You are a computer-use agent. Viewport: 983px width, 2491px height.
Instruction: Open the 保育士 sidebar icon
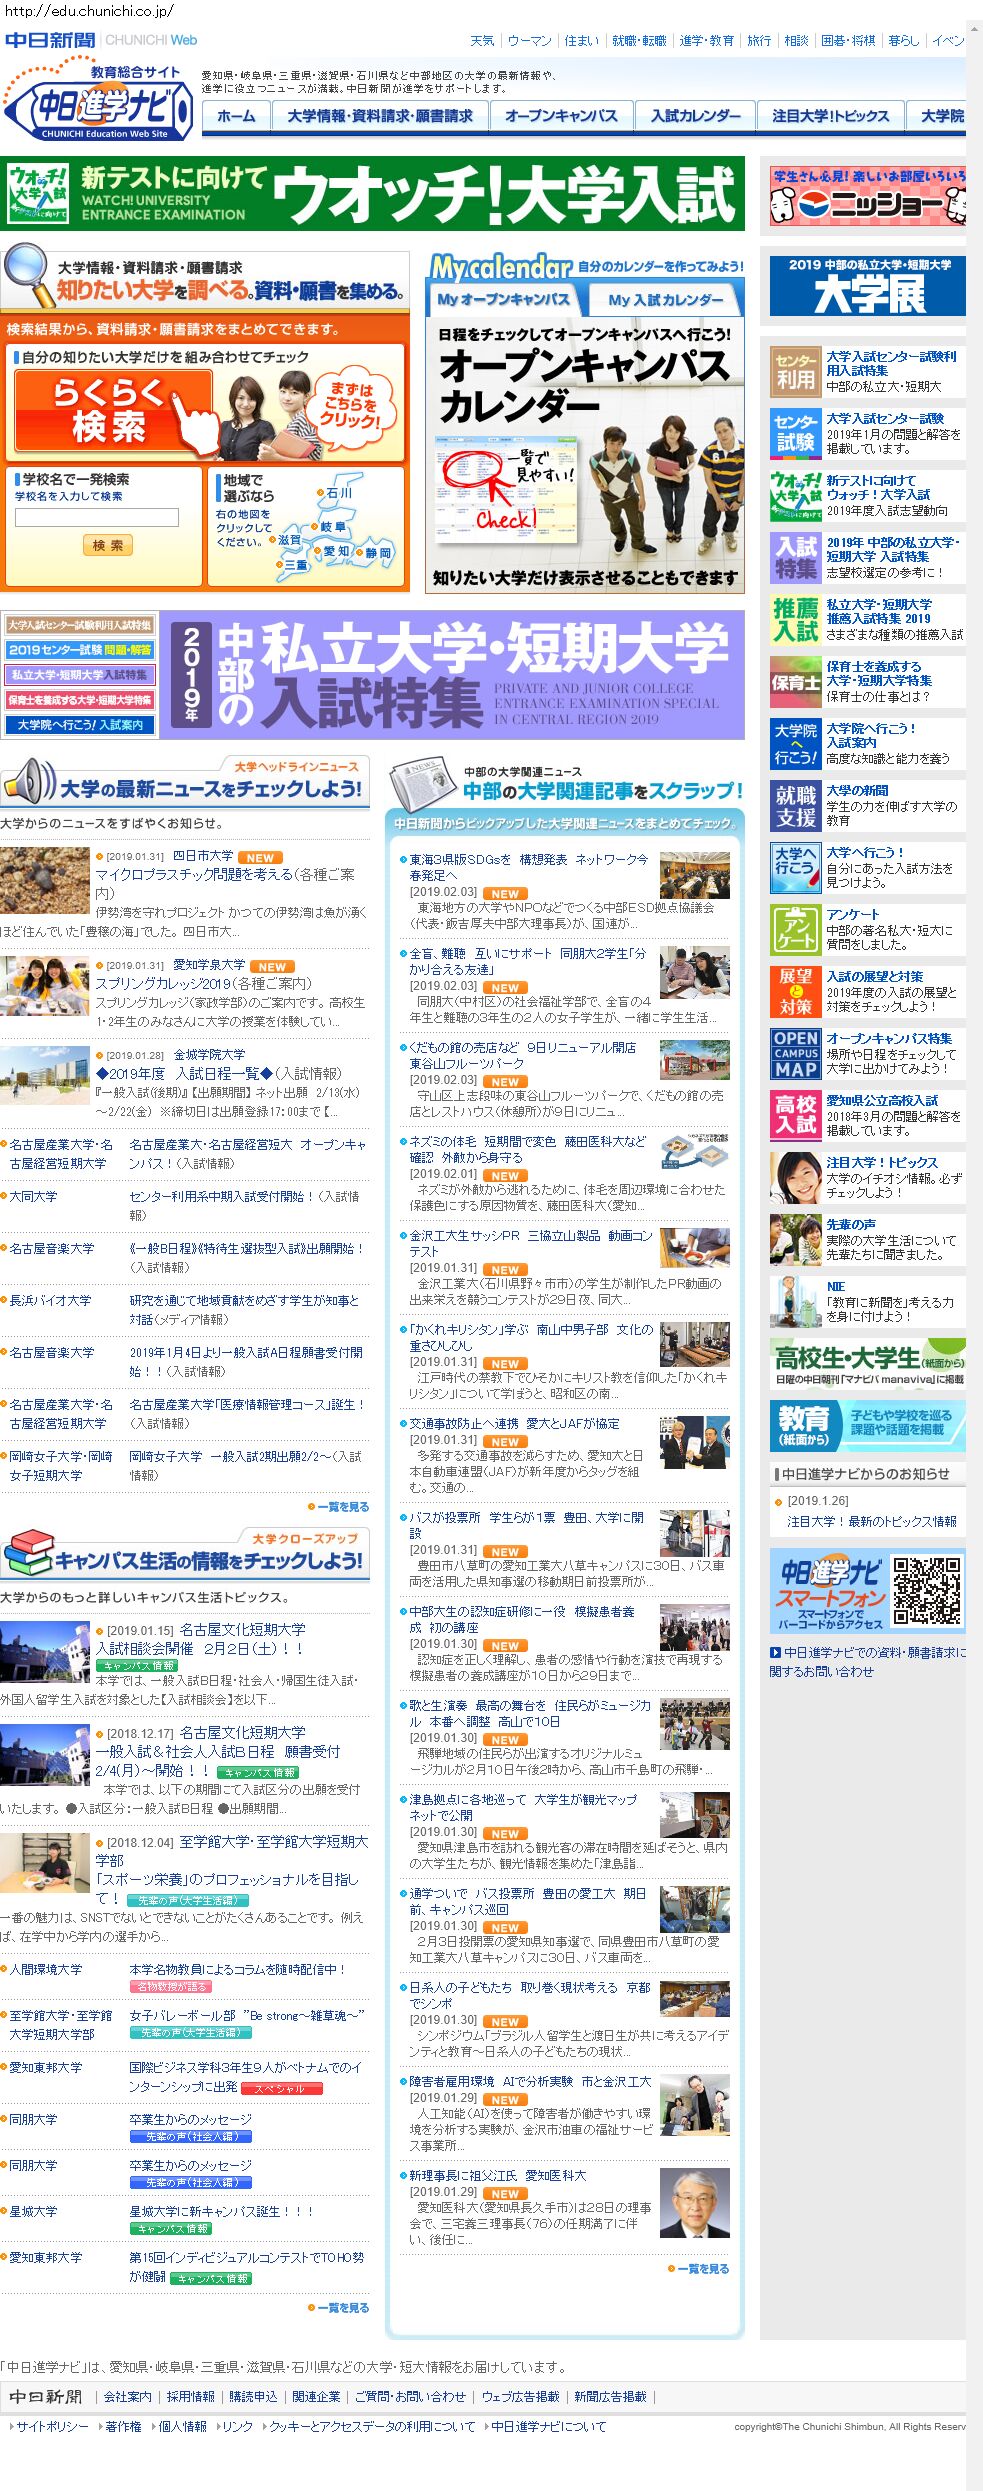pyautogui.click(x=795, y=681)
